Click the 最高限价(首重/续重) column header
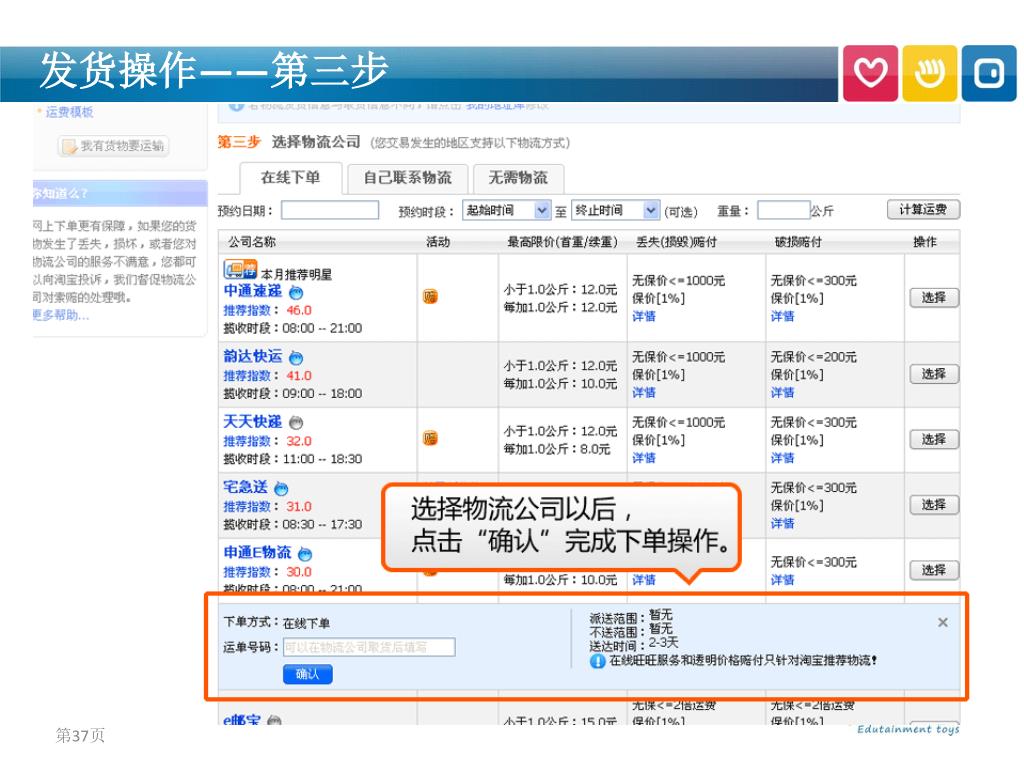 click(562, 242)
